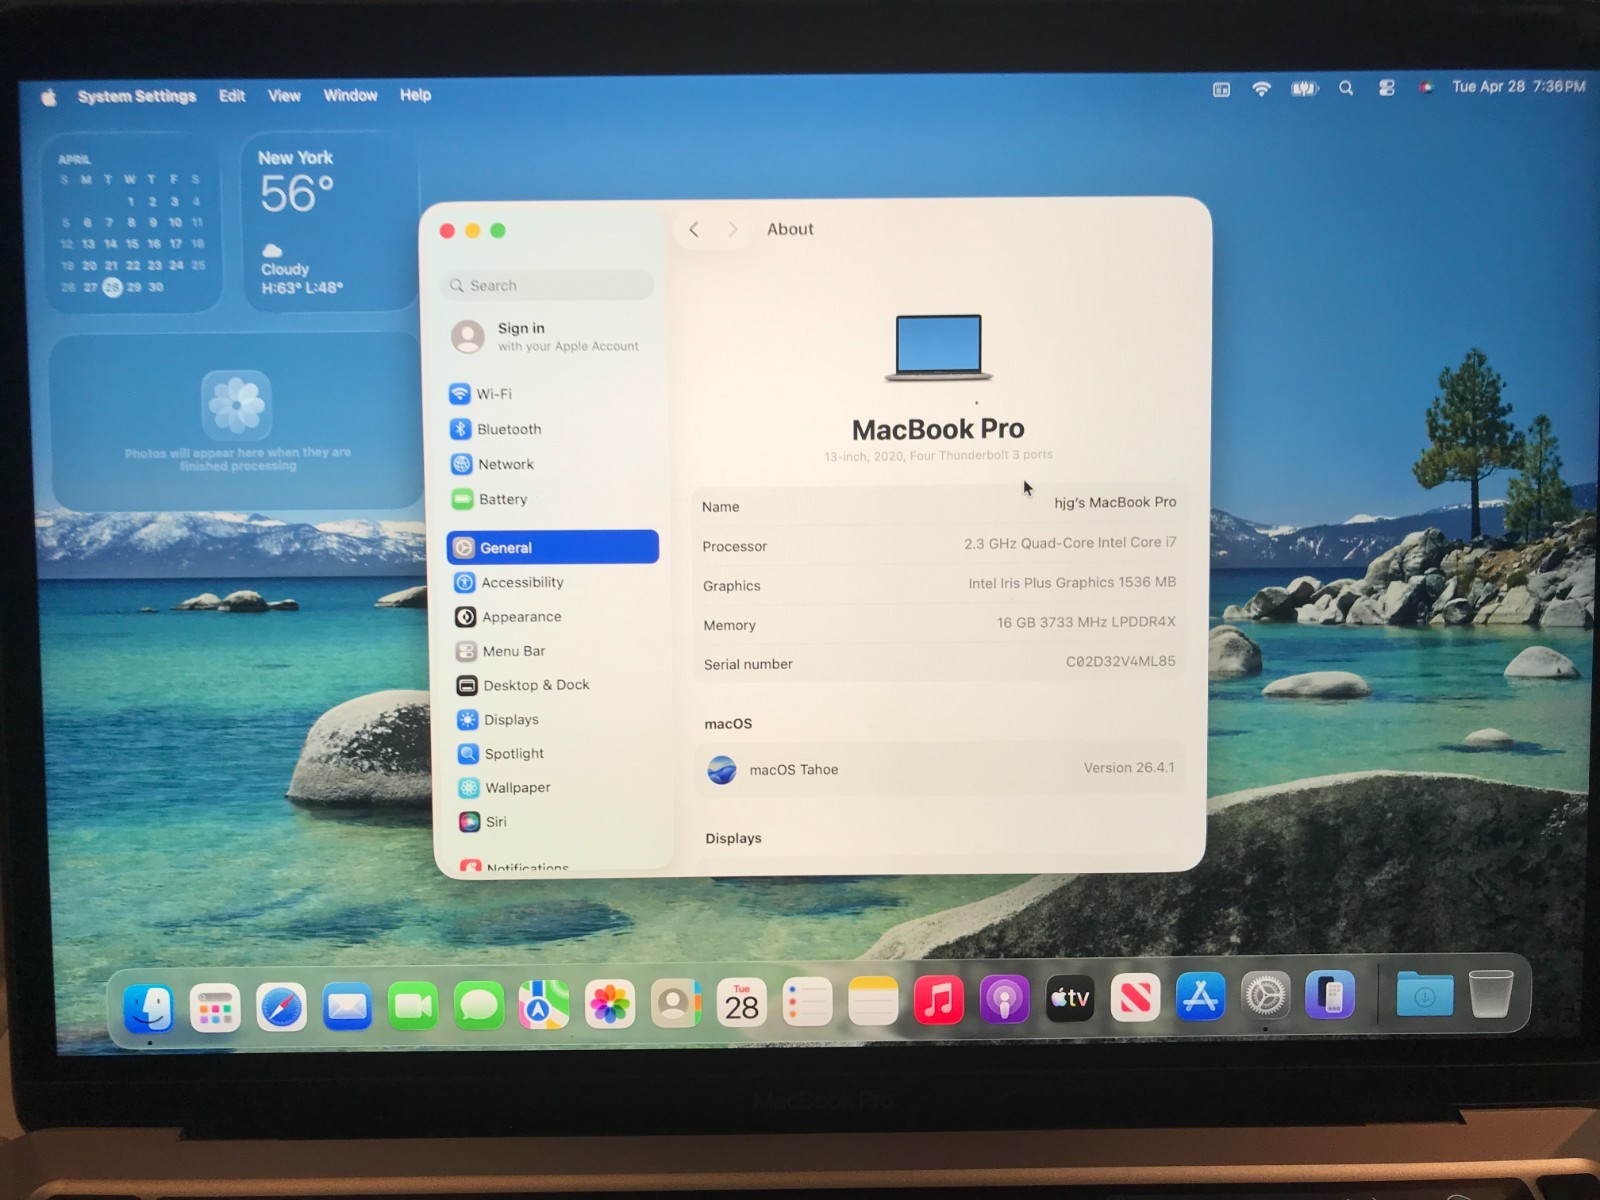Open Music from the Dock
The width and height of the screenshot is (1600, 1200).
(x=939, y=999)
